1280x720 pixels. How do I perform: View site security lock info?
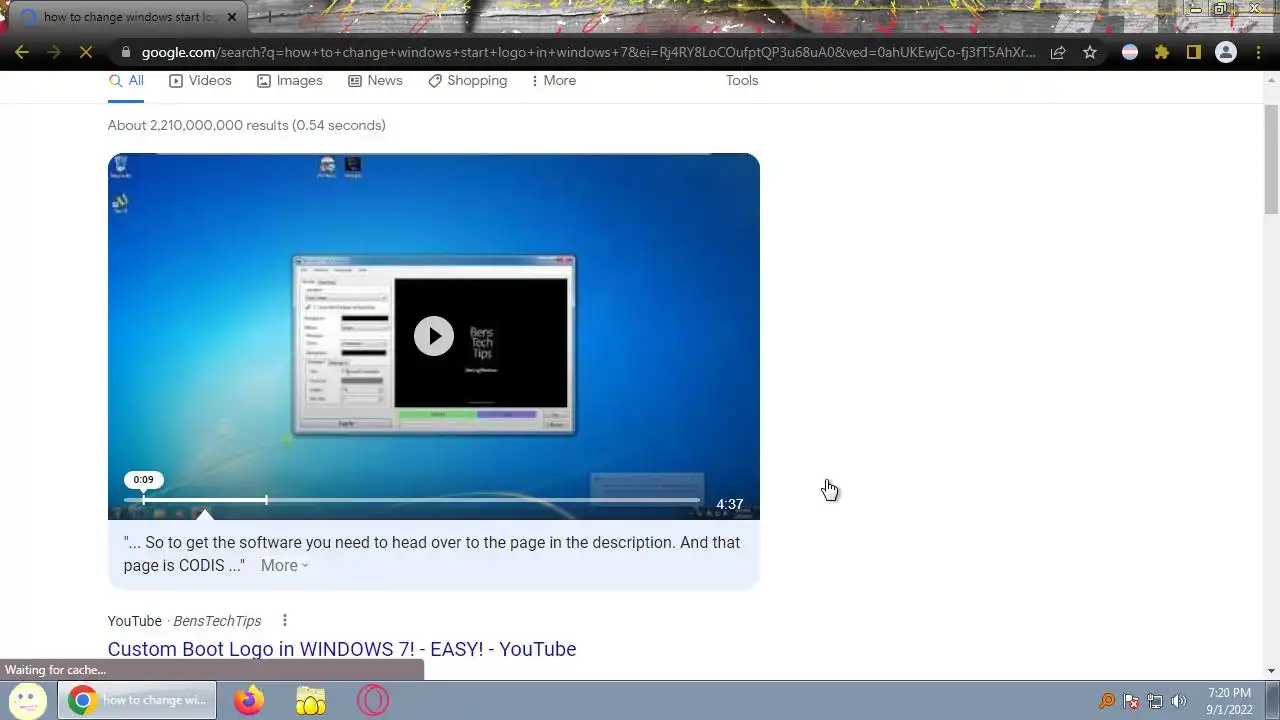pos(124,53)
